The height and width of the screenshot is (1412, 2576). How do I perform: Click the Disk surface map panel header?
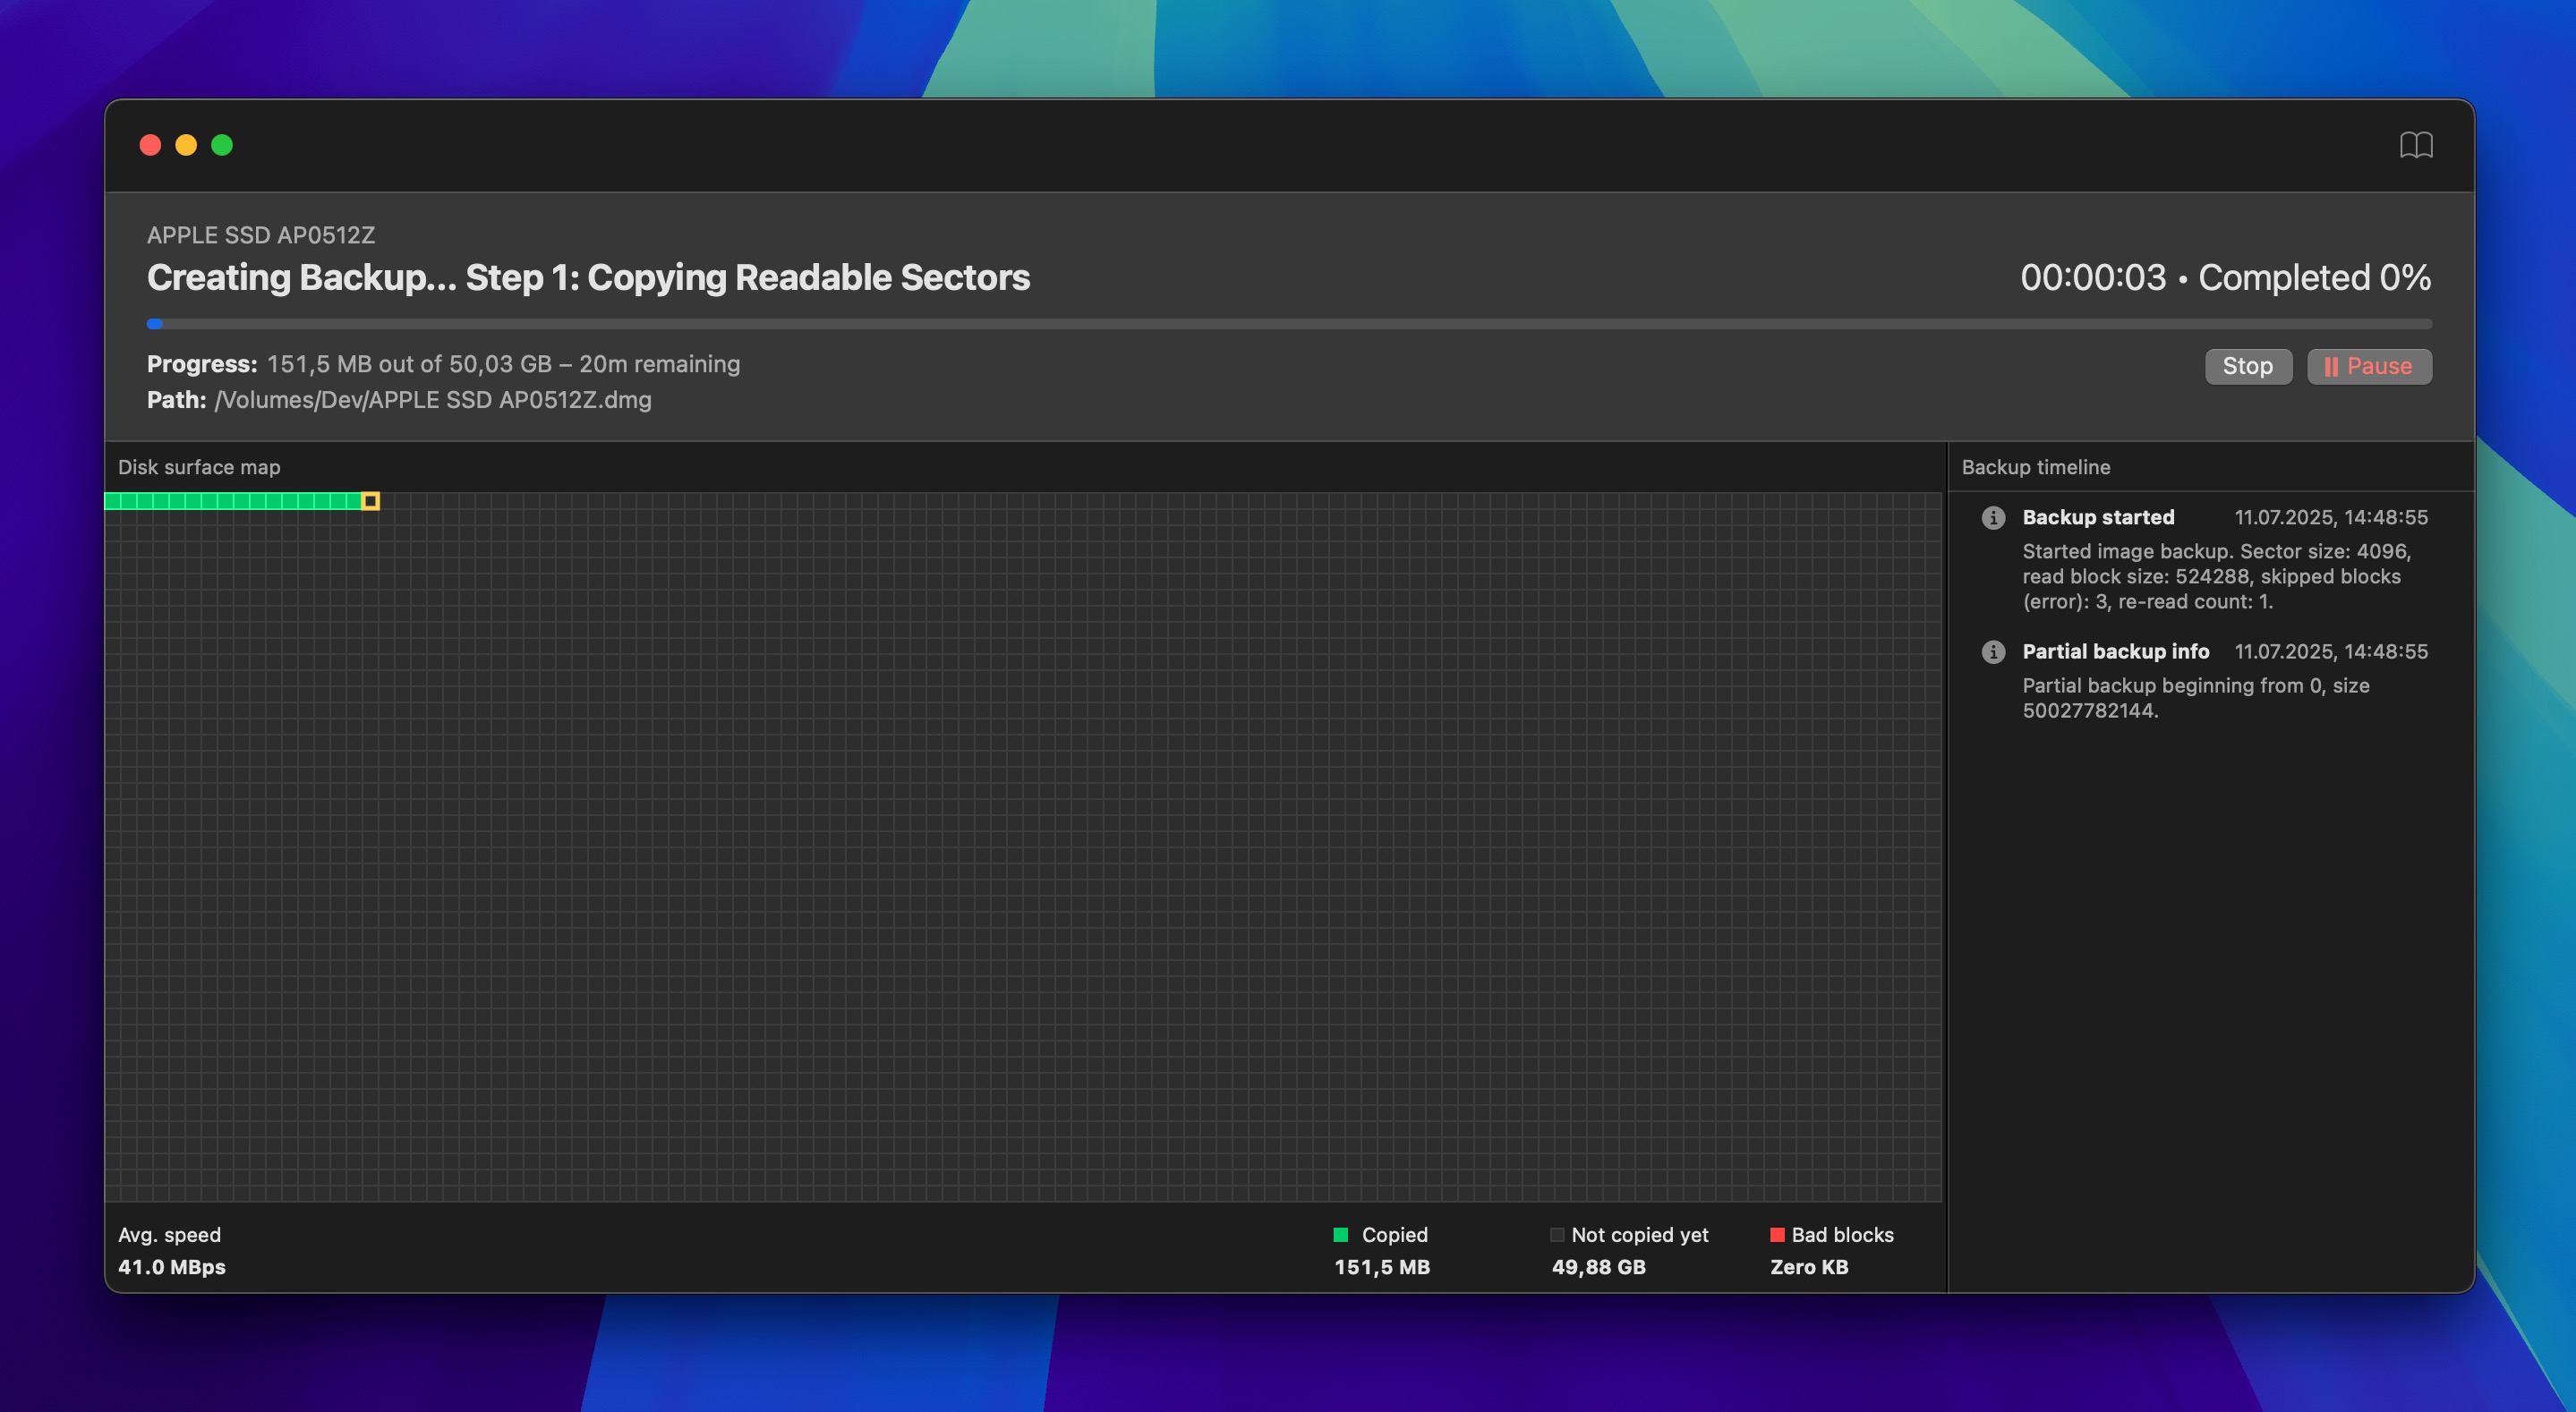(x=199, y=466)
